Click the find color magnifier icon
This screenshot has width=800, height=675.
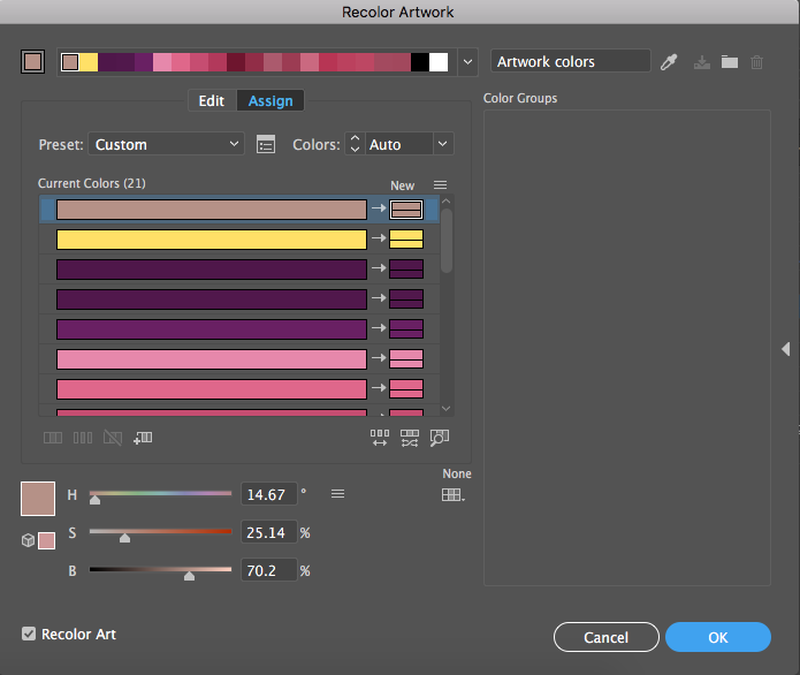coord(439,437)
